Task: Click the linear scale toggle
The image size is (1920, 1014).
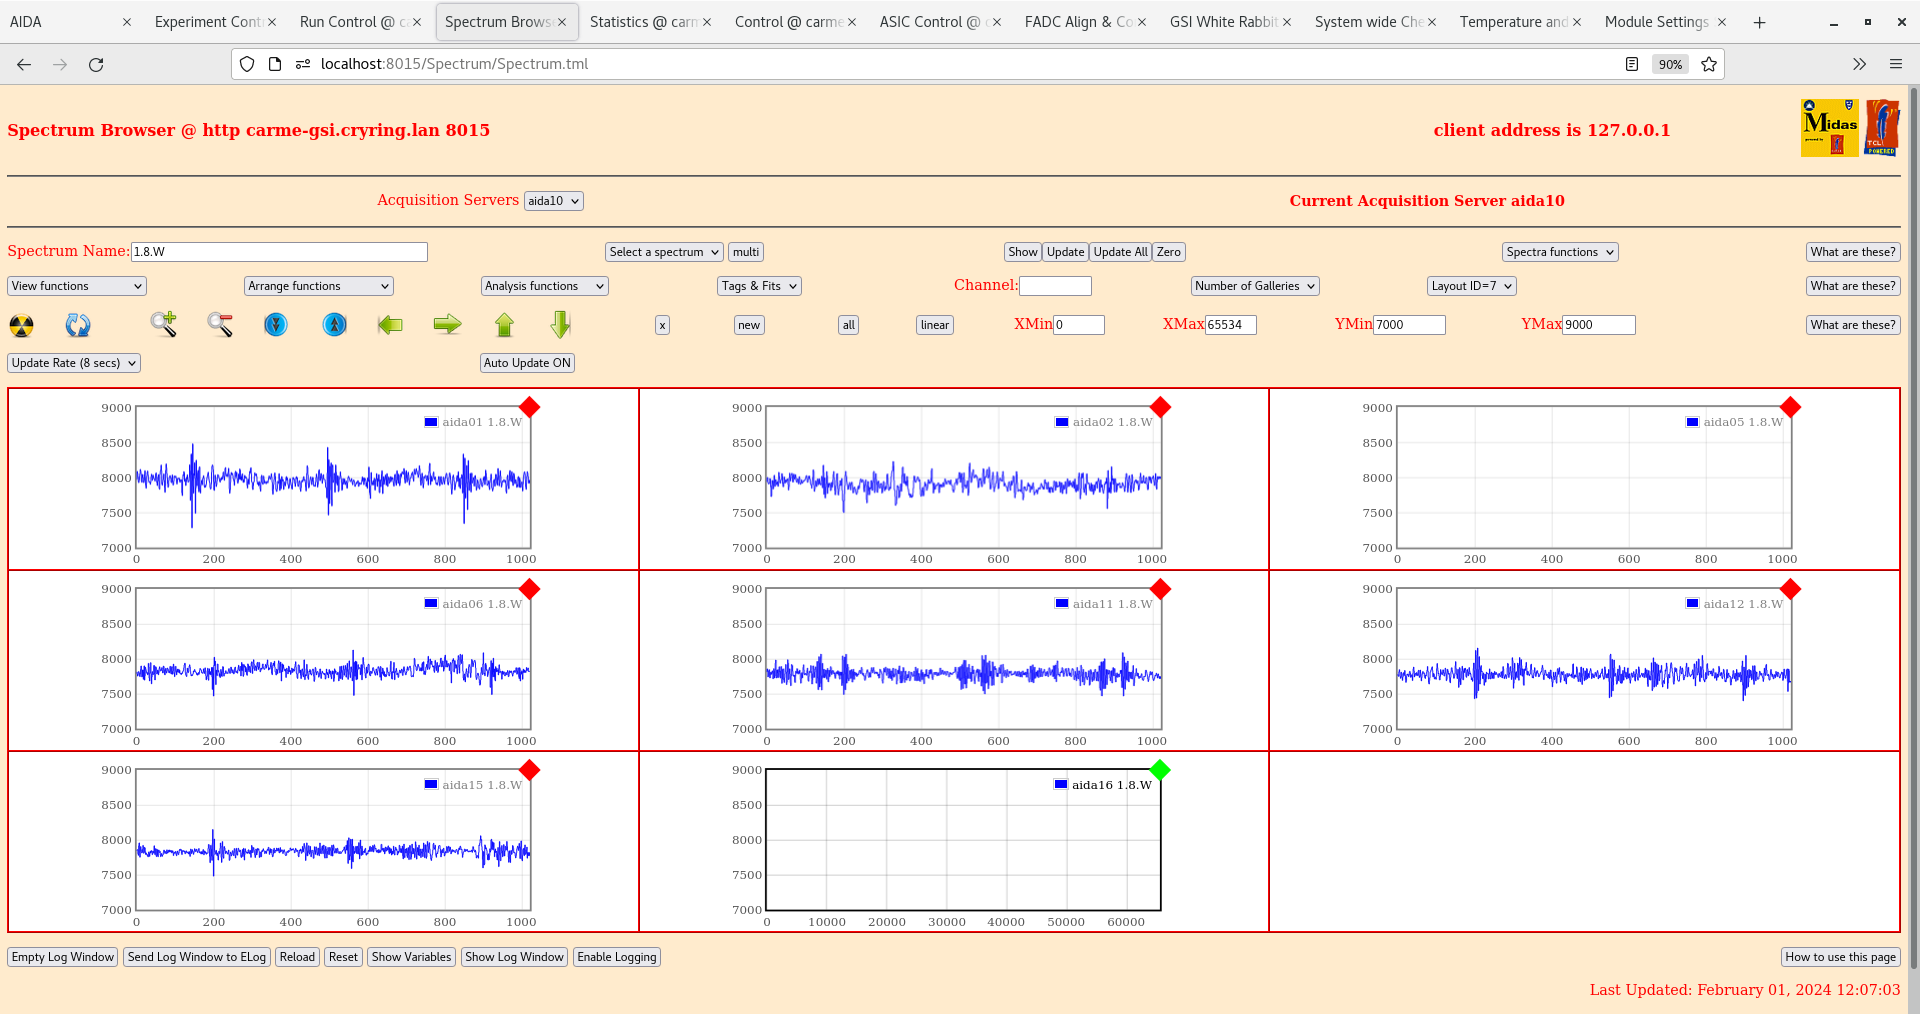Action: [933, 324]
